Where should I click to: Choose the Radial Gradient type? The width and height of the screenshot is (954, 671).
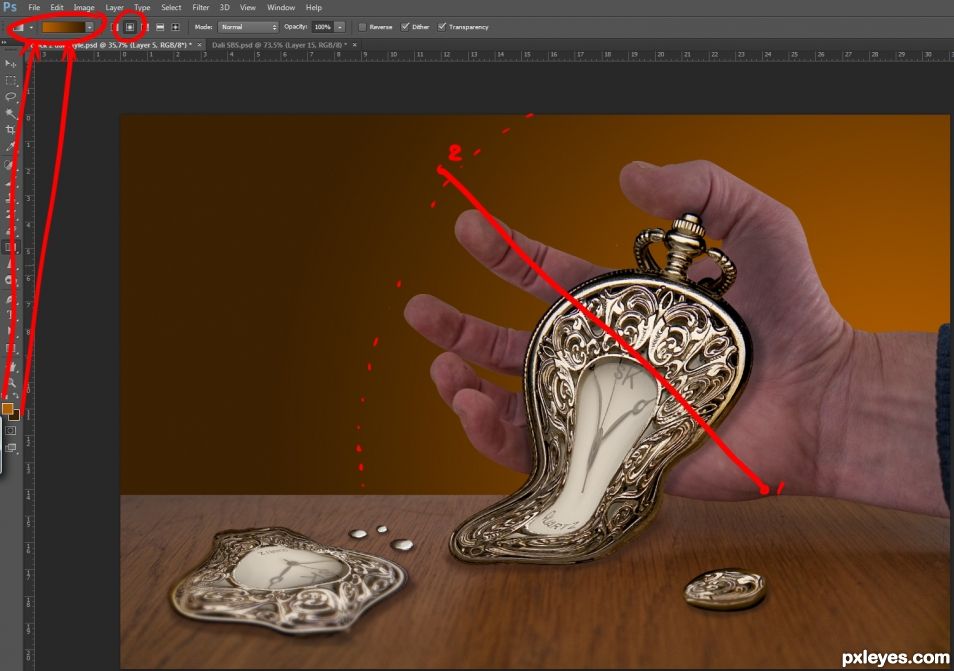tap(130, 27)
